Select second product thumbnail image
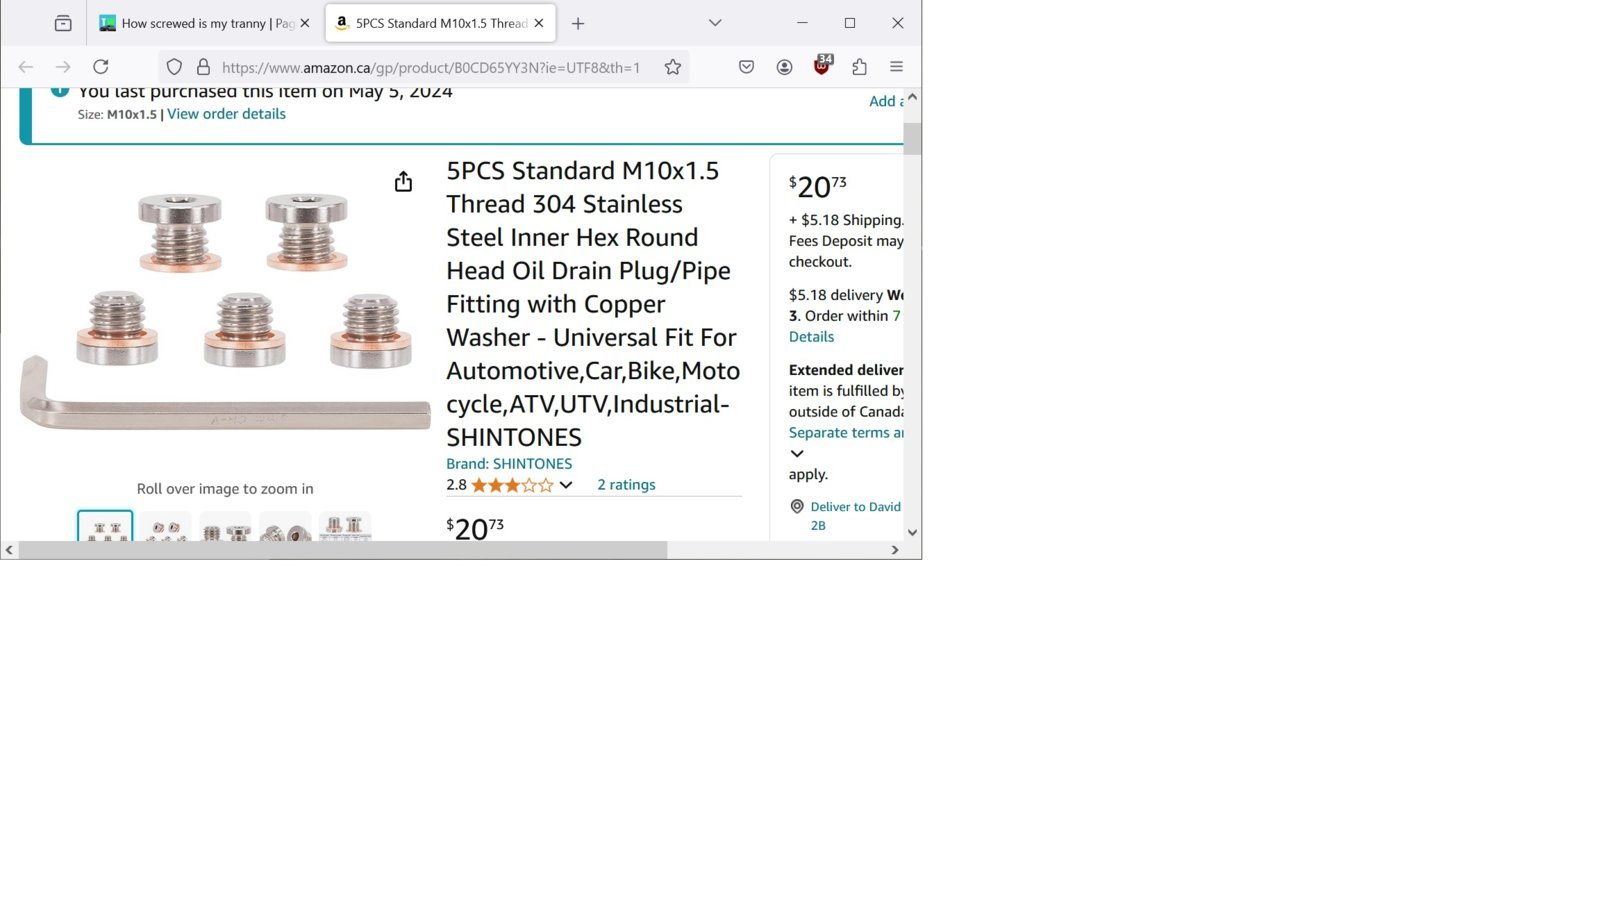This screenshot has height=900, width=1600. 165,526
